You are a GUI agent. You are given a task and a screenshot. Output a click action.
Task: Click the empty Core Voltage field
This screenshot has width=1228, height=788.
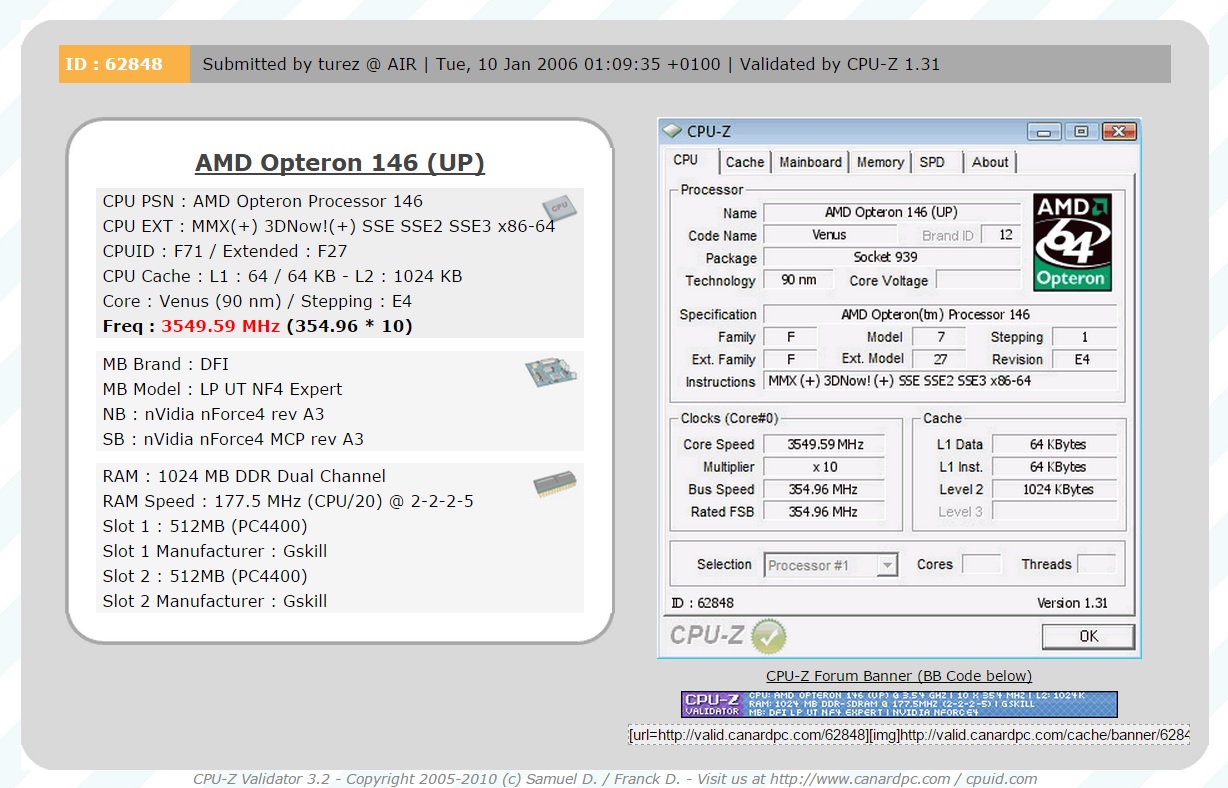click(x=977, y=280)
